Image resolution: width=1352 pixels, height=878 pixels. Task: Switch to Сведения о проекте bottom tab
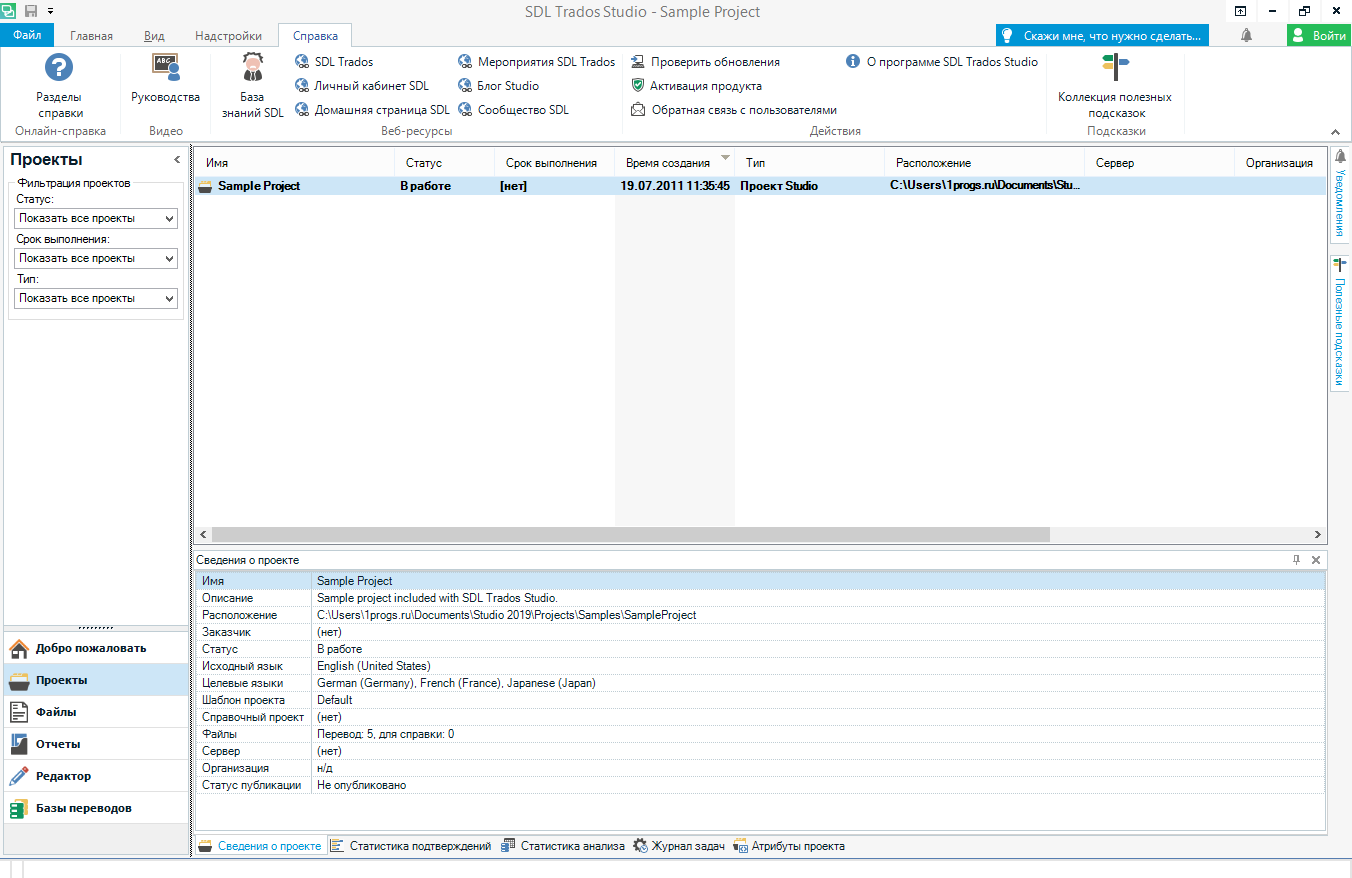[260, 846]
